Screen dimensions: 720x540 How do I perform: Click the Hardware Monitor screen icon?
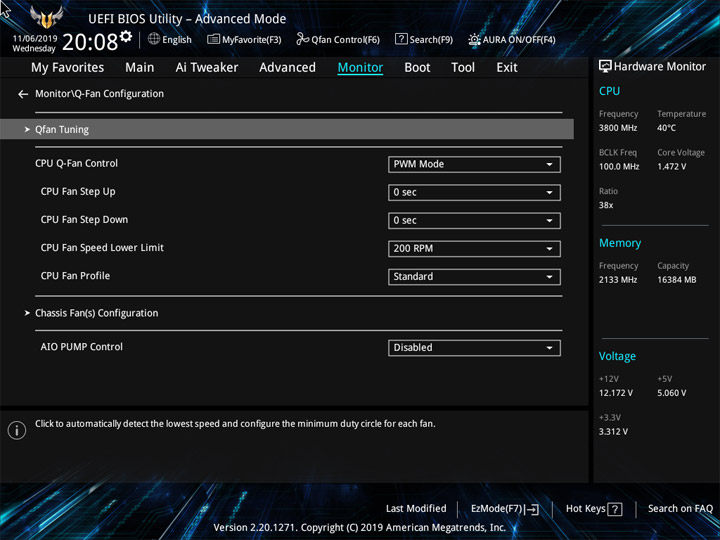(605, 67)
